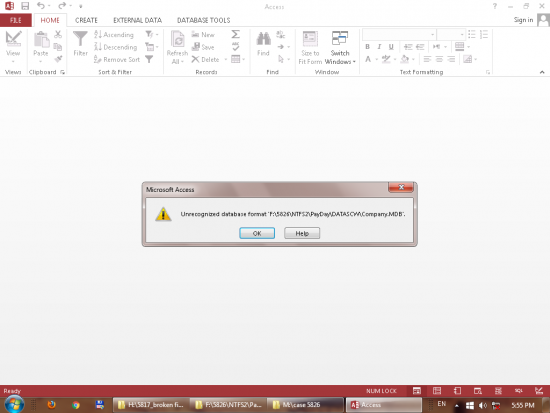Image resolution: width=550 pixels, height=413 pixels.
Task: Toggle Italic formatting
Action: (x=379, y=46)
